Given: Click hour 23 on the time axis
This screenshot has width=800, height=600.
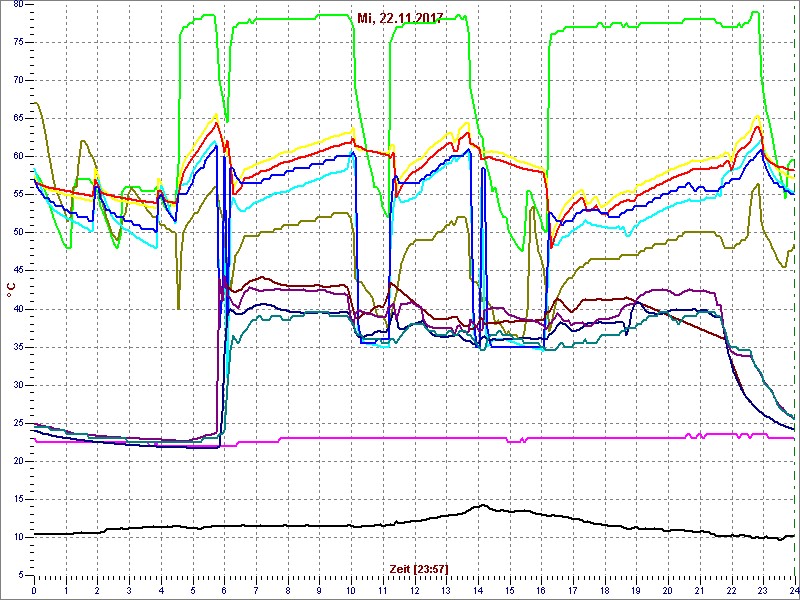Looking at the screenshot, I should pyautogui.click(x=763, y=591).
